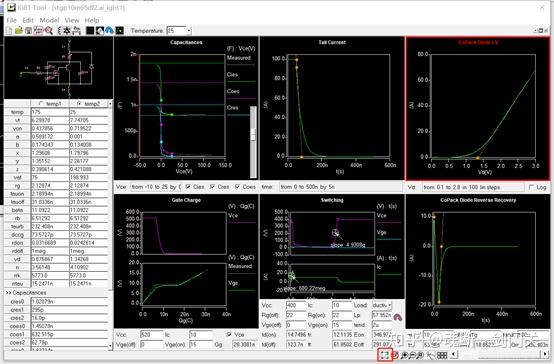
Task: Click the left arrow on bottom scrollbar
Action: point(454,354)
